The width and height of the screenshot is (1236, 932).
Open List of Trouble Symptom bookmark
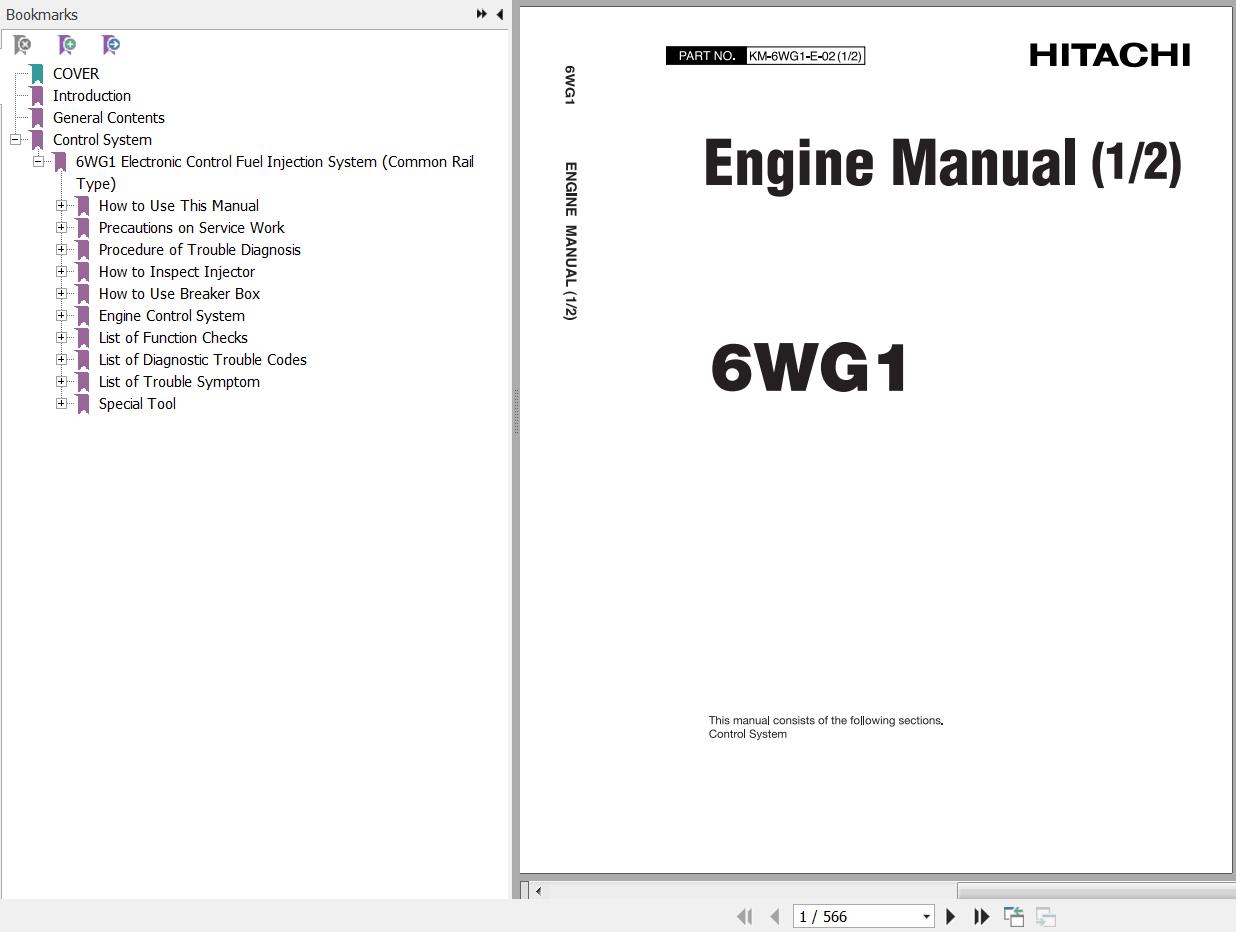(179, 382)
